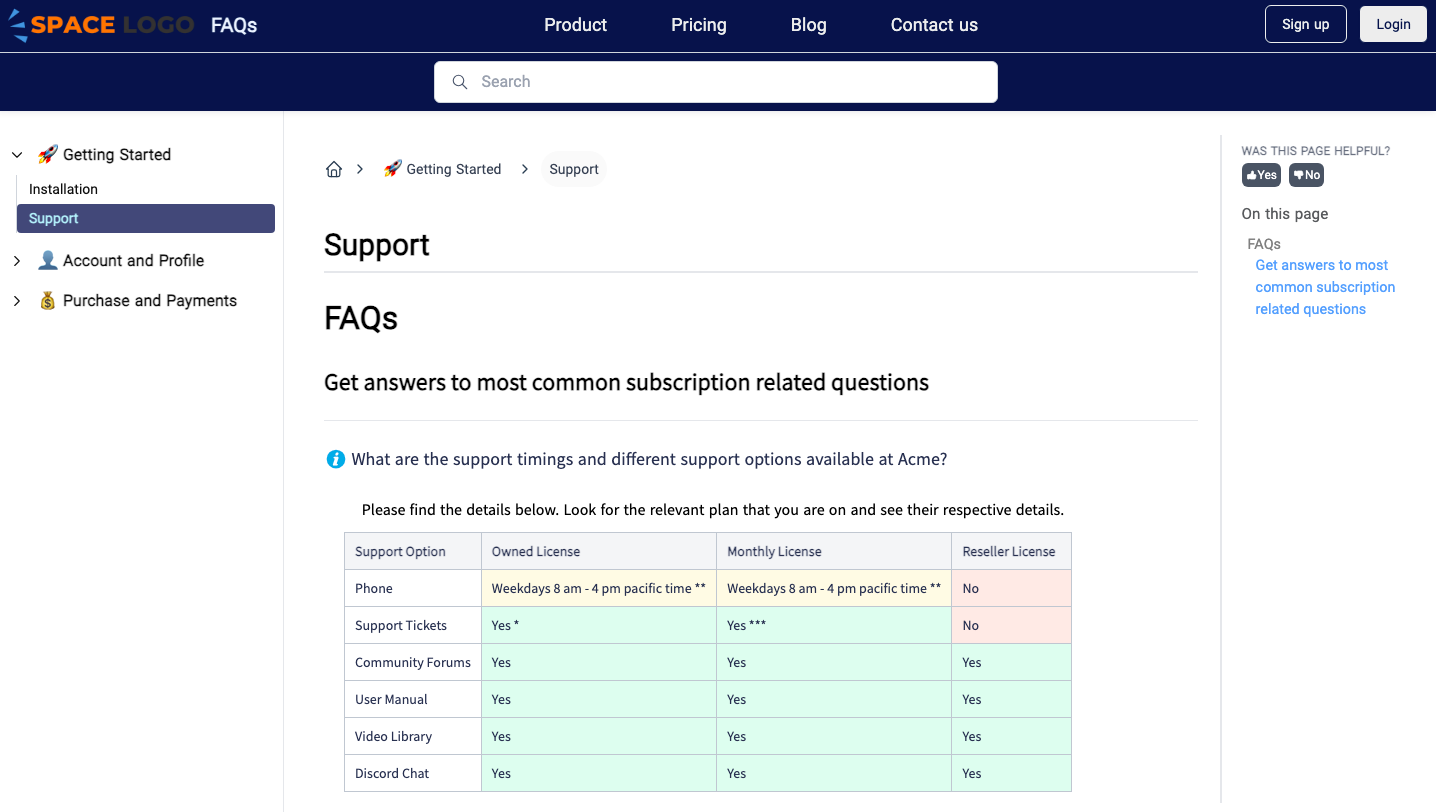1436x812 pixels.
Task: Click inside the Search input field
Action: [716, 81]
